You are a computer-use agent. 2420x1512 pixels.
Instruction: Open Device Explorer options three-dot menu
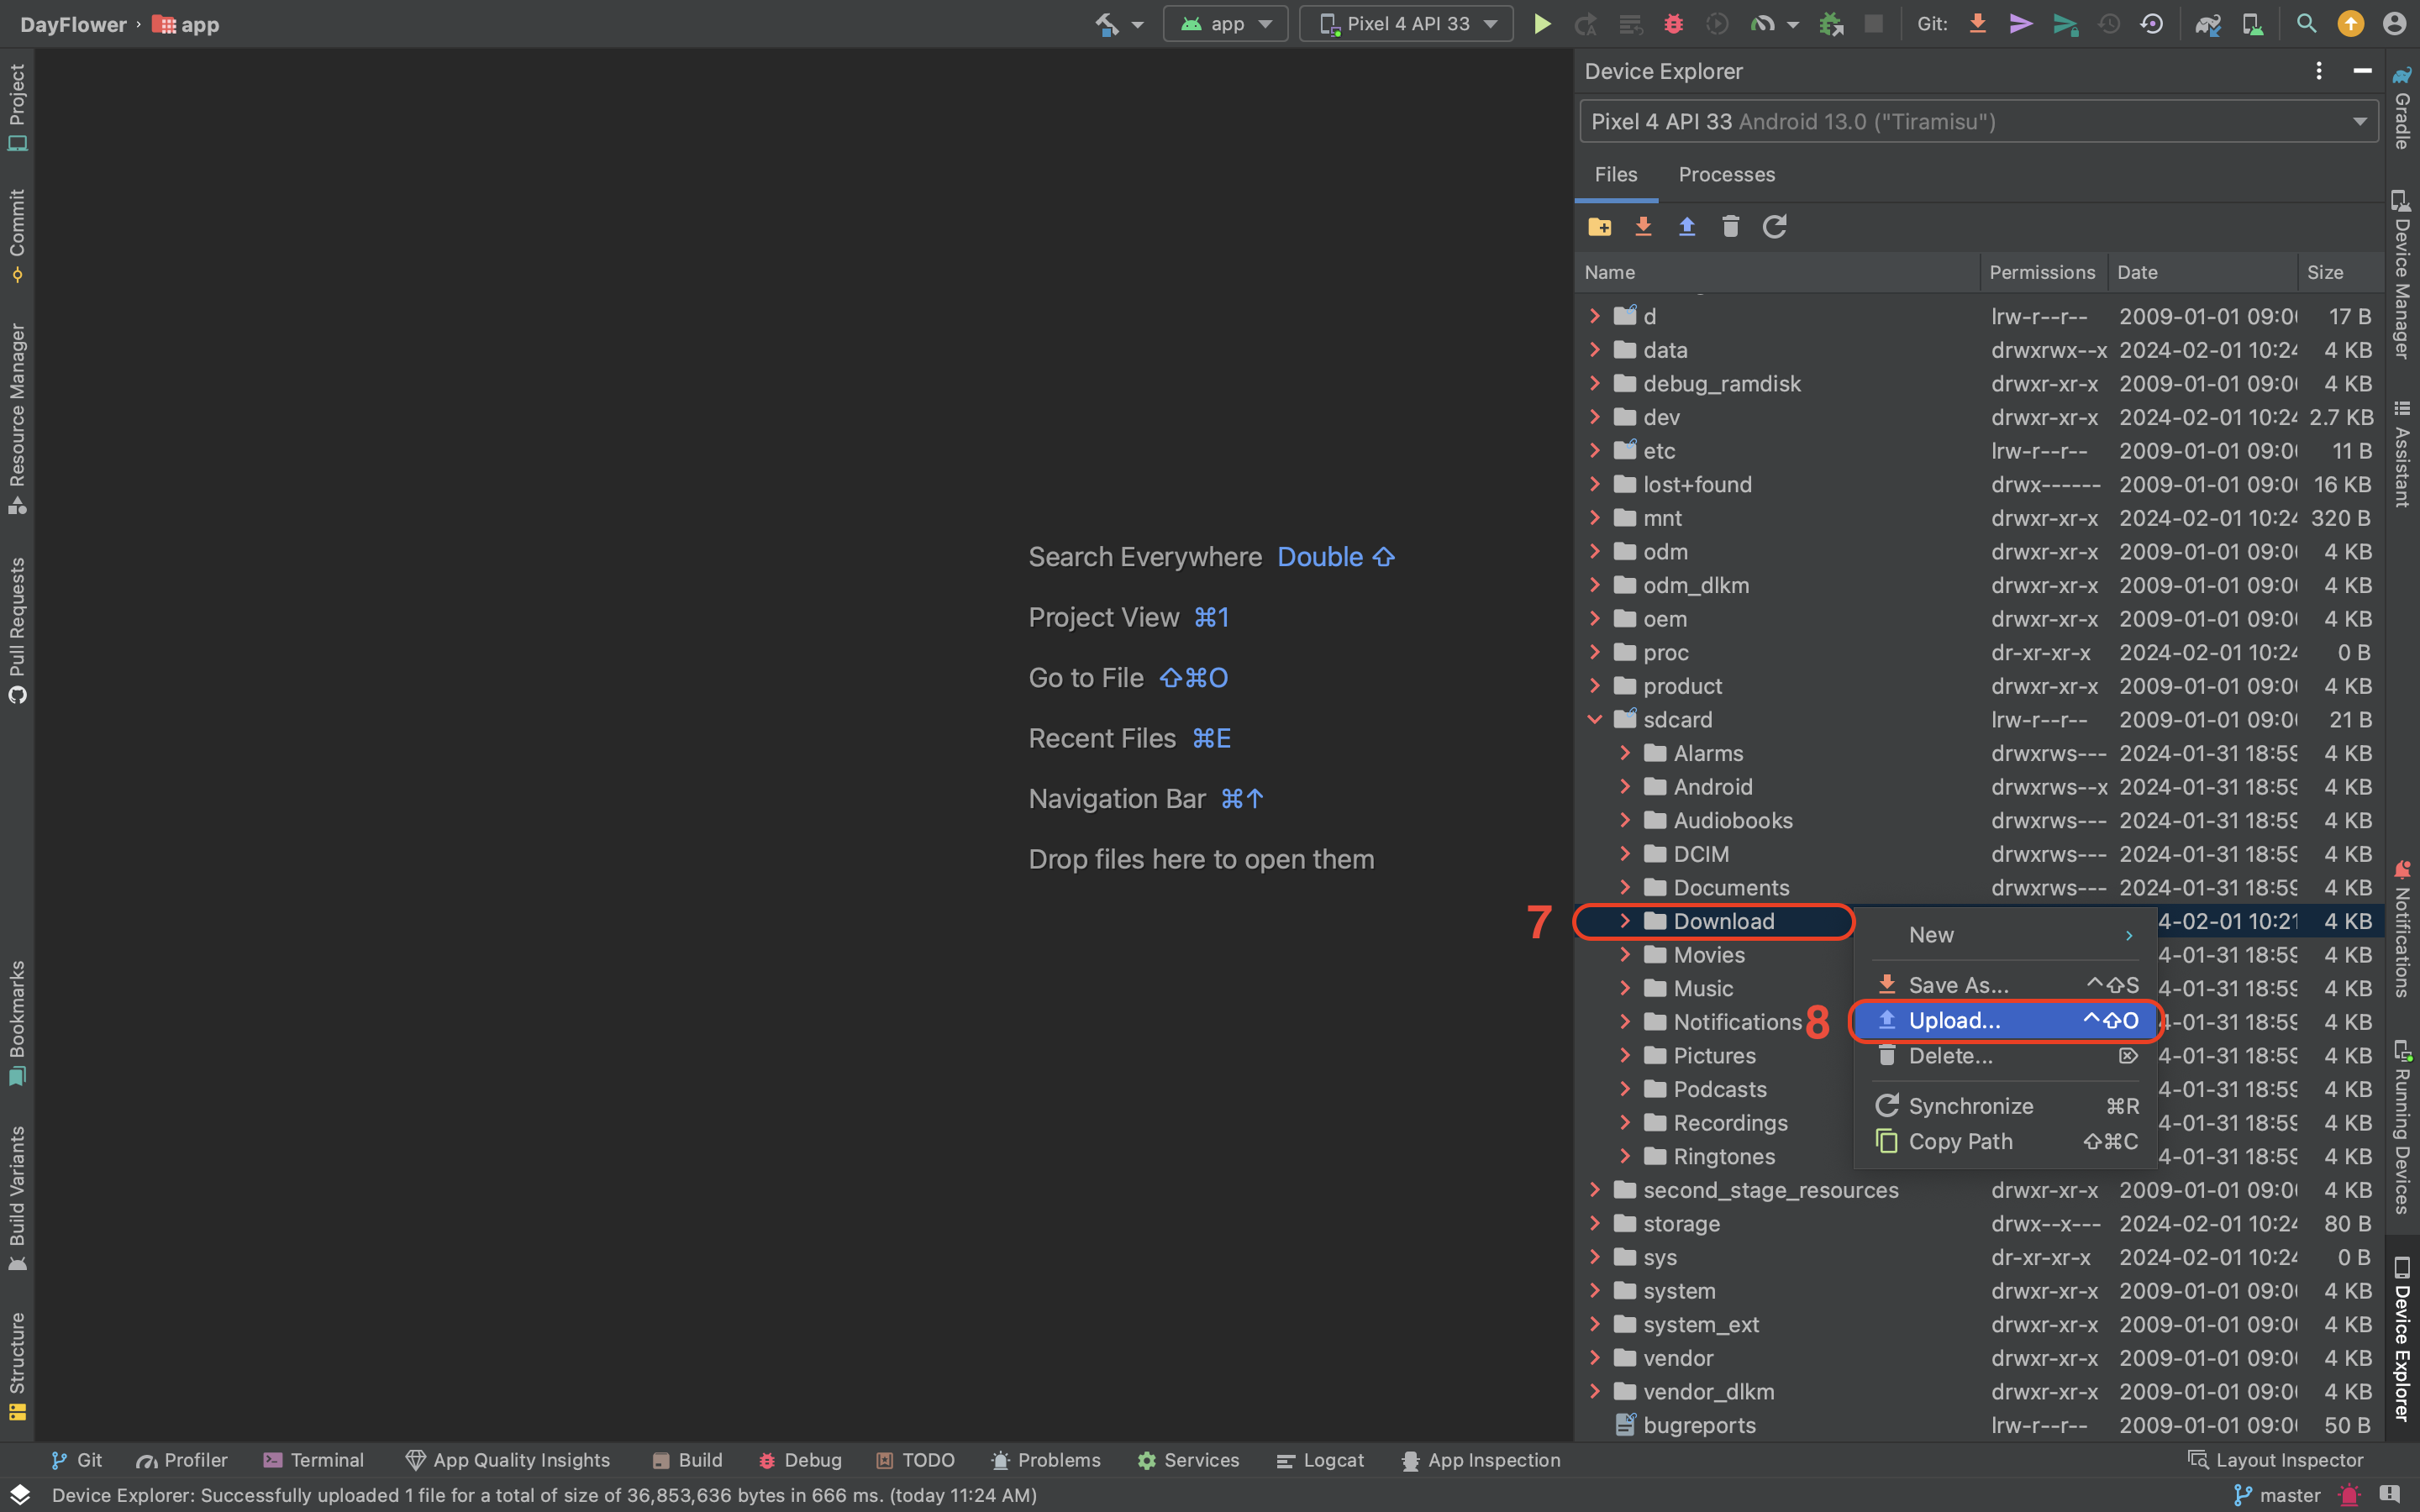2318,71
